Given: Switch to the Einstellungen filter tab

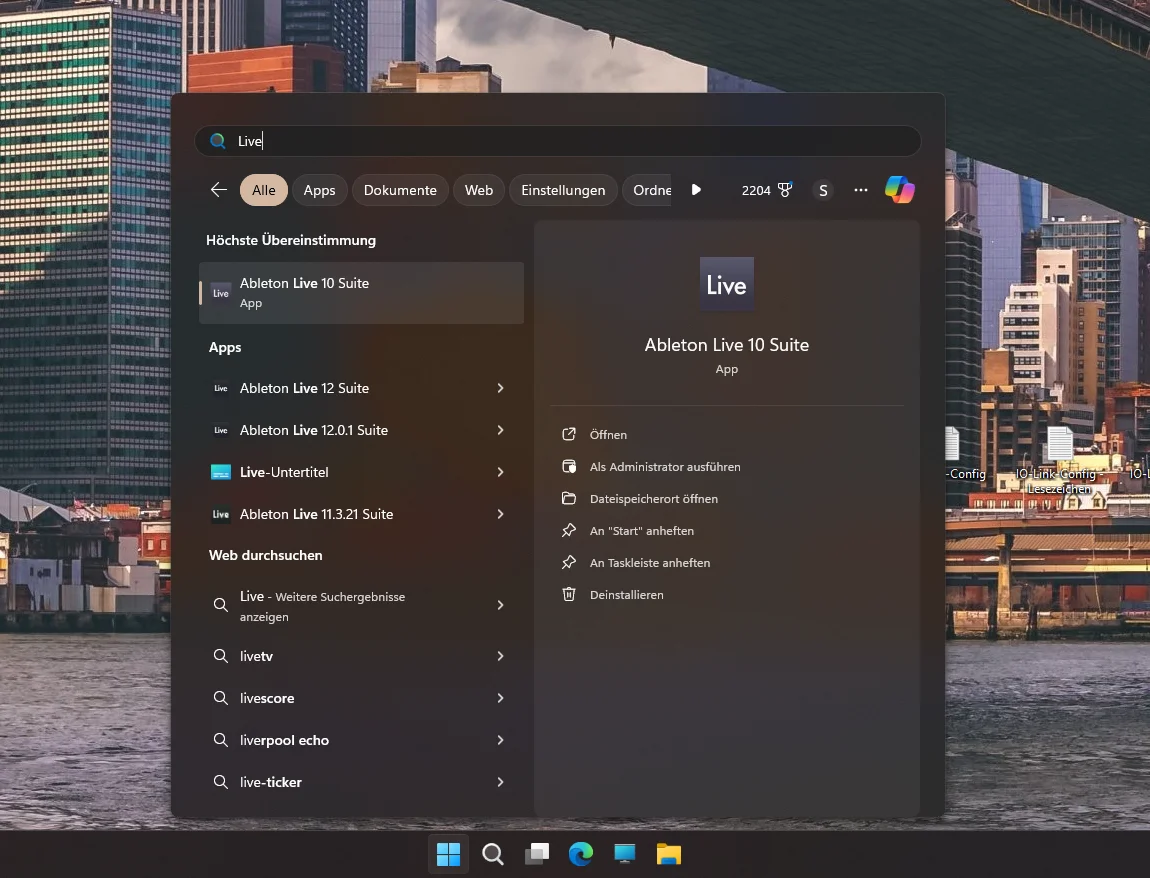Looking at the screenshot, I should [563, 190].
